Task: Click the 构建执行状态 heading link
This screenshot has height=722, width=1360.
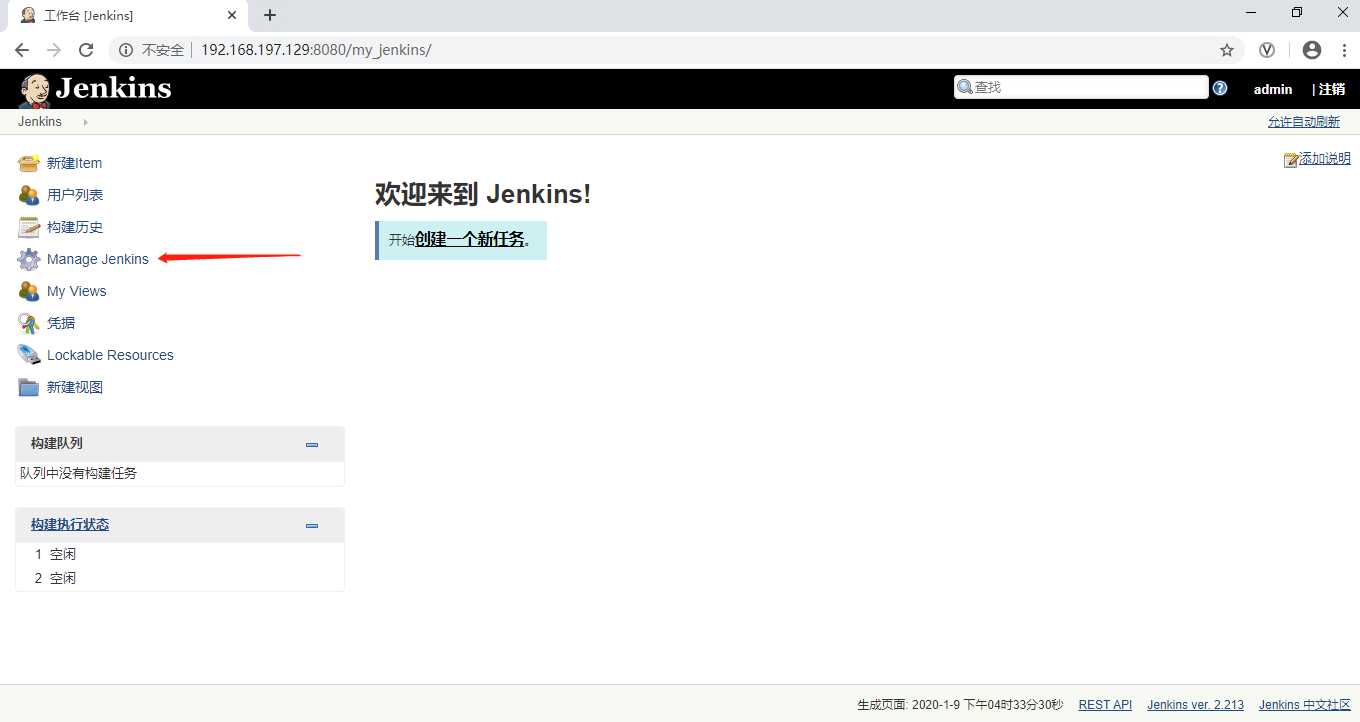Action: 70,524
